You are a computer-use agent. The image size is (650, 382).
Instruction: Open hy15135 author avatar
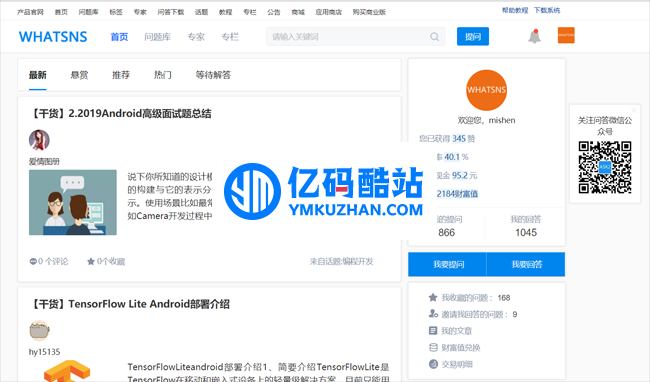click(x=39, y=330)
